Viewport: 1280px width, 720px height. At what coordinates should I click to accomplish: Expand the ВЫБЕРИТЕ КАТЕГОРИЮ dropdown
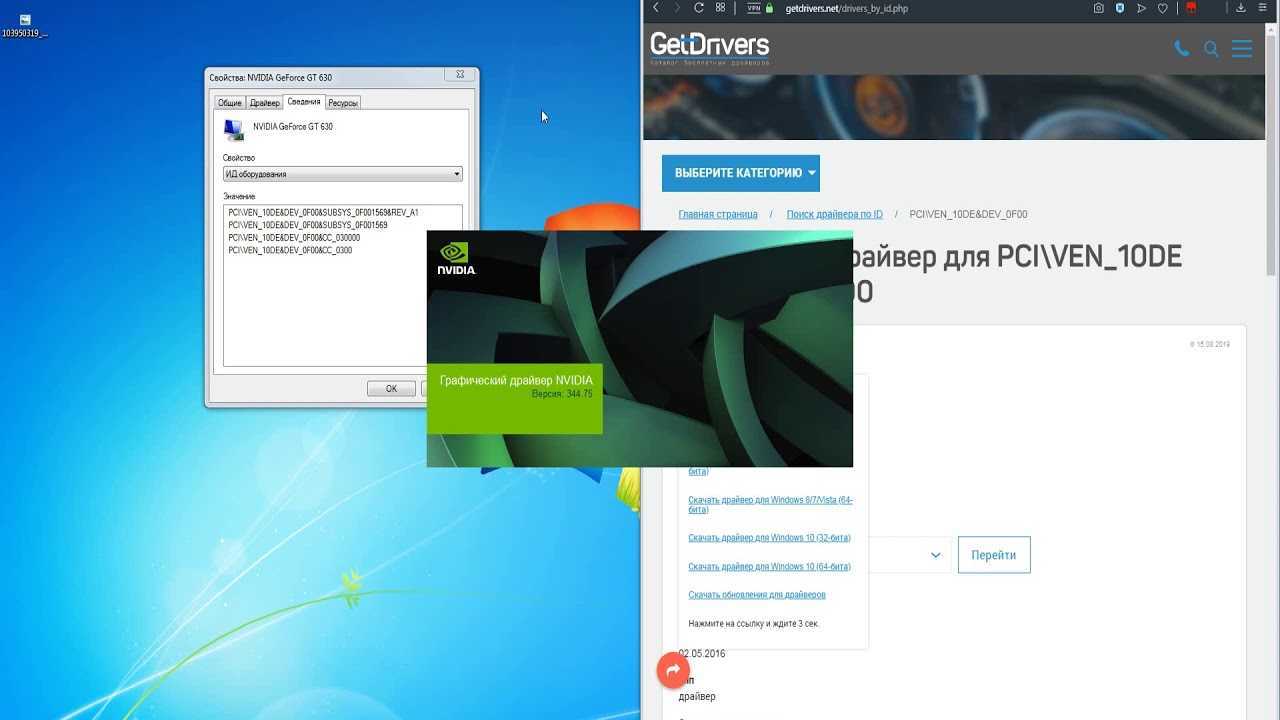(741, 173)
